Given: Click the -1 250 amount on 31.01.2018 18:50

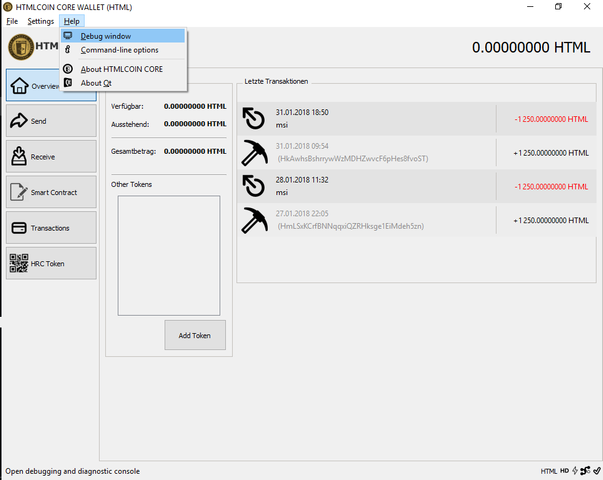Looking at the screenshot, I should point(551,119).
